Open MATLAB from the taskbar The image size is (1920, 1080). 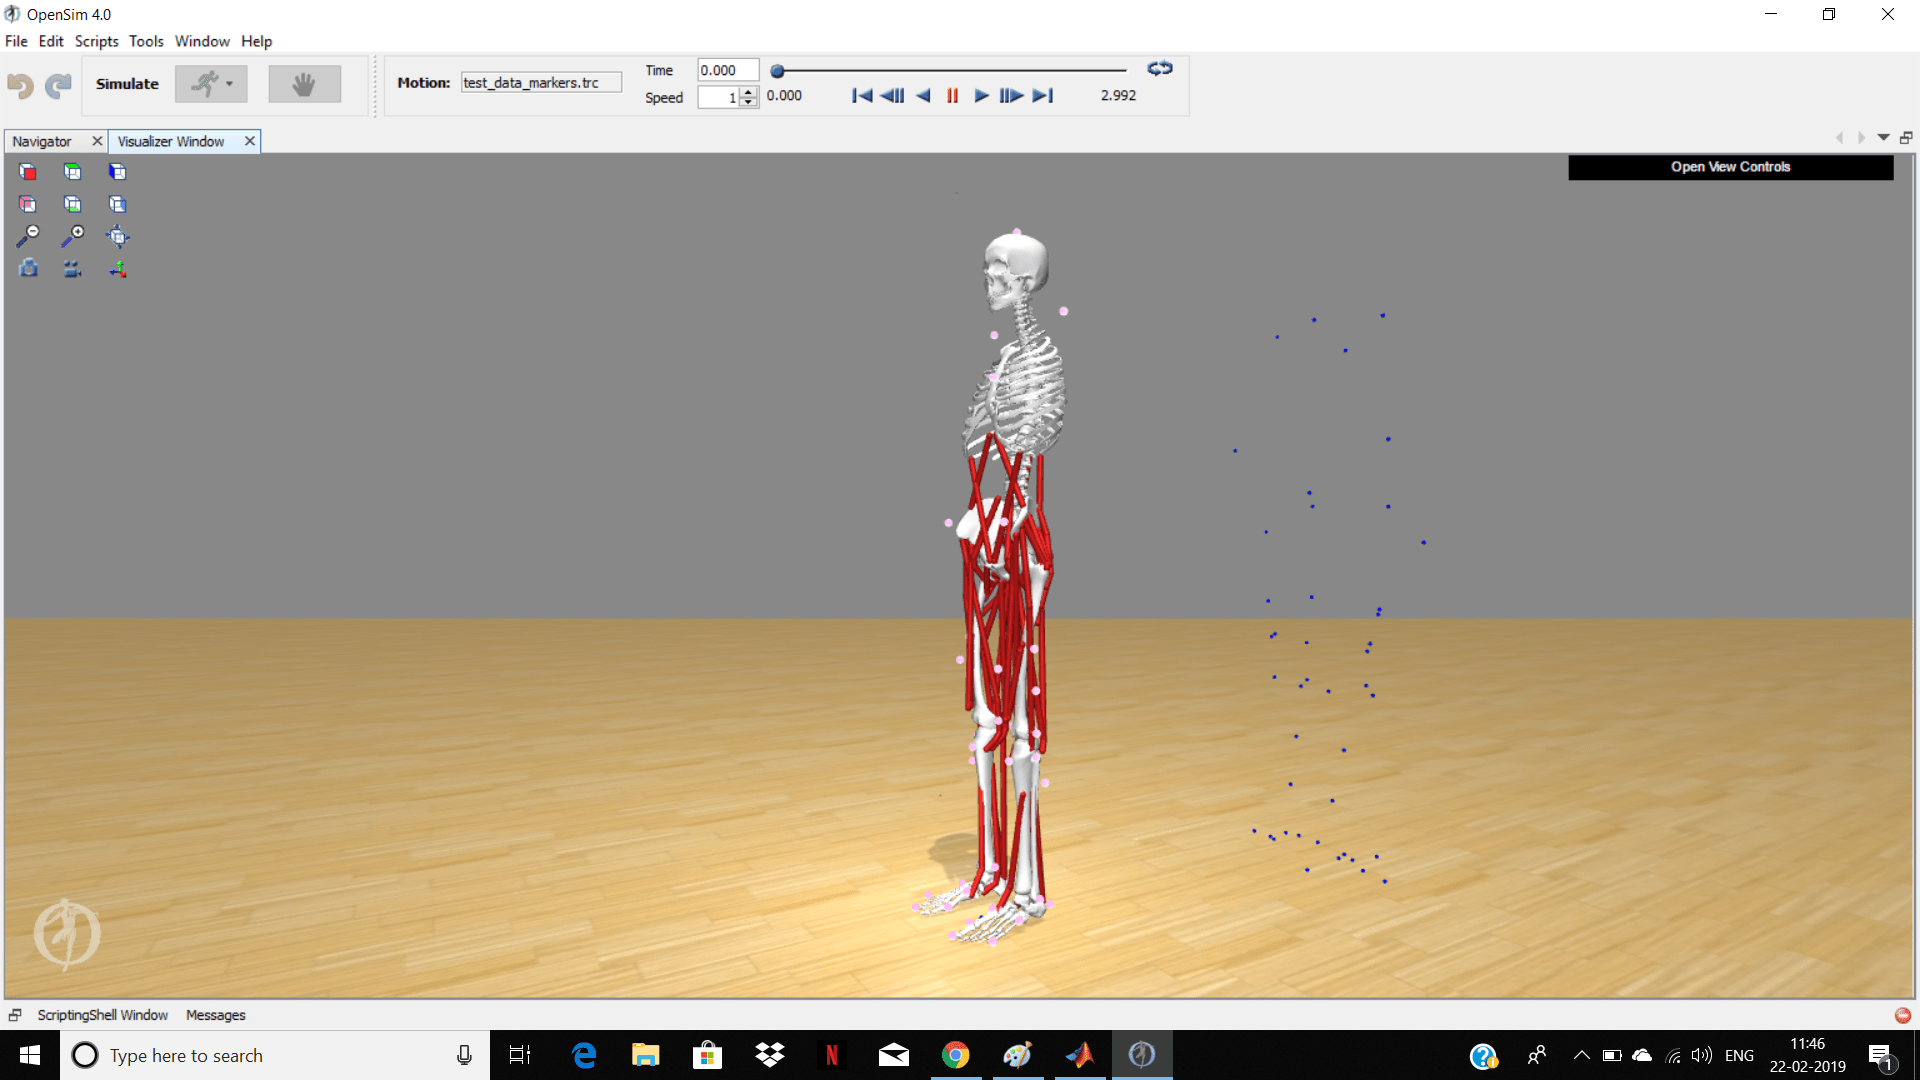pyautogui.click(x=1080, y=1055)
